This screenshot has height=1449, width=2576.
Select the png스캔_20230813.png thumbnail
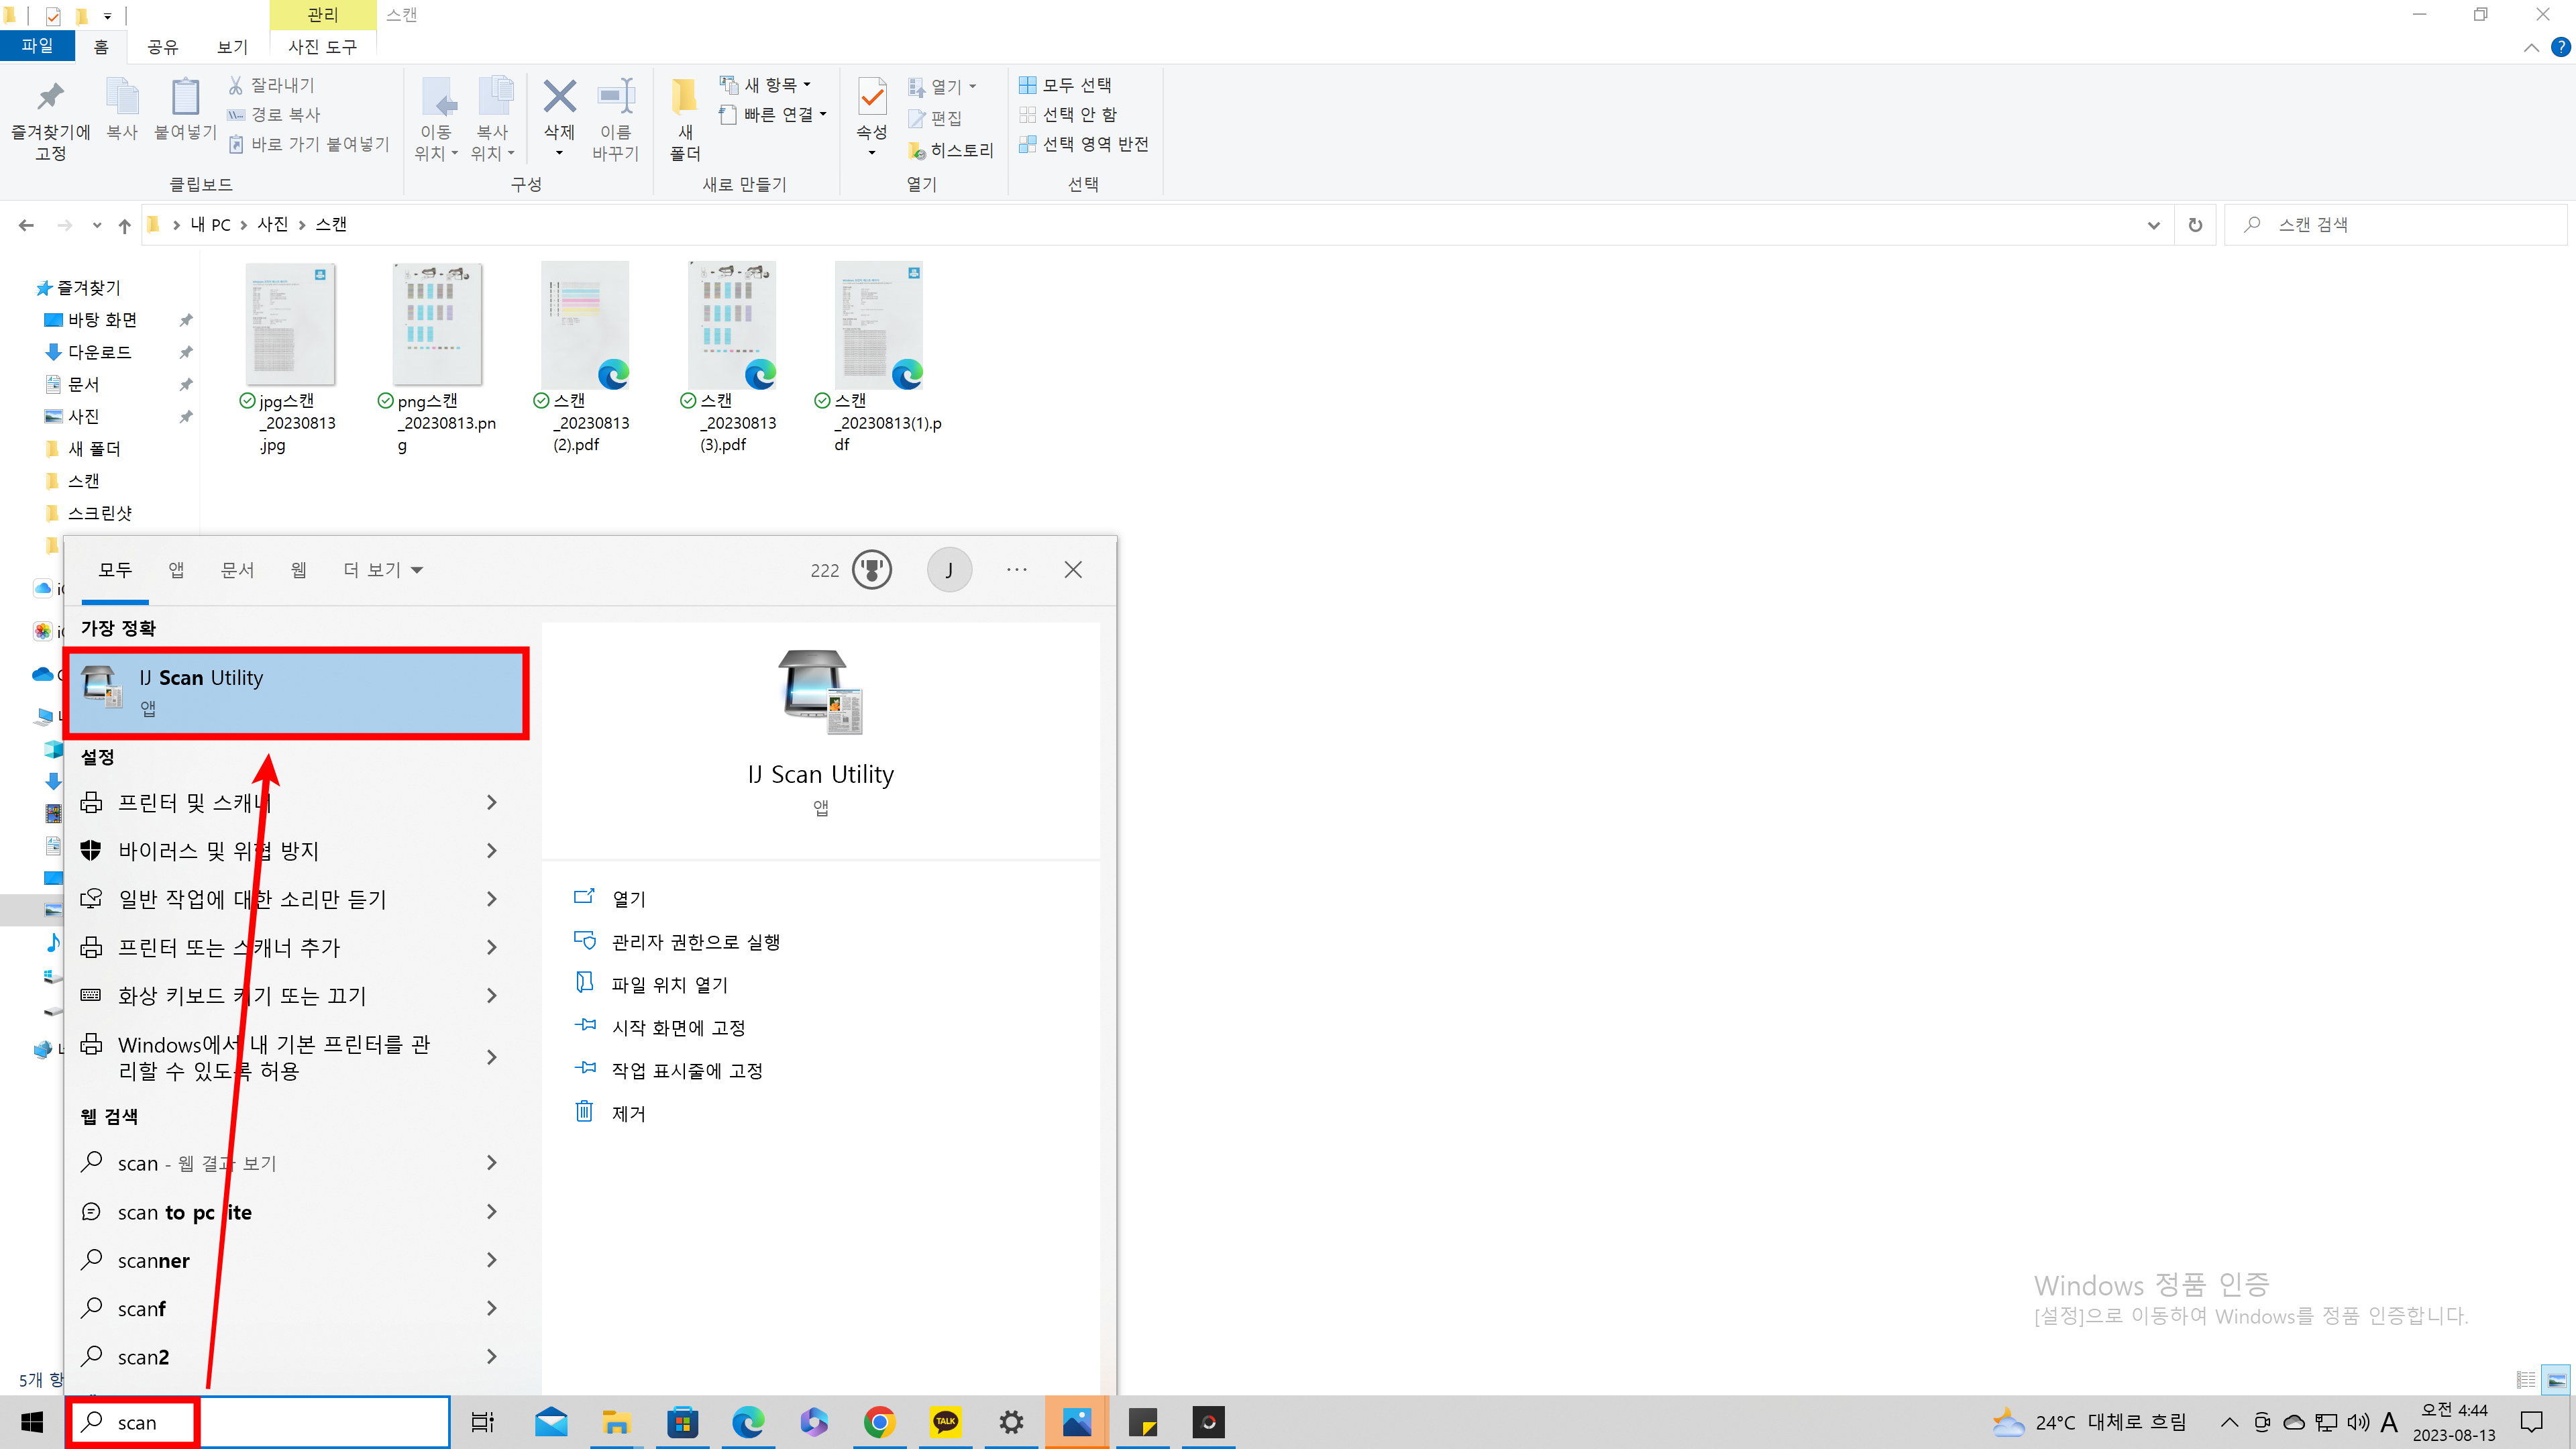coord(438,325)
